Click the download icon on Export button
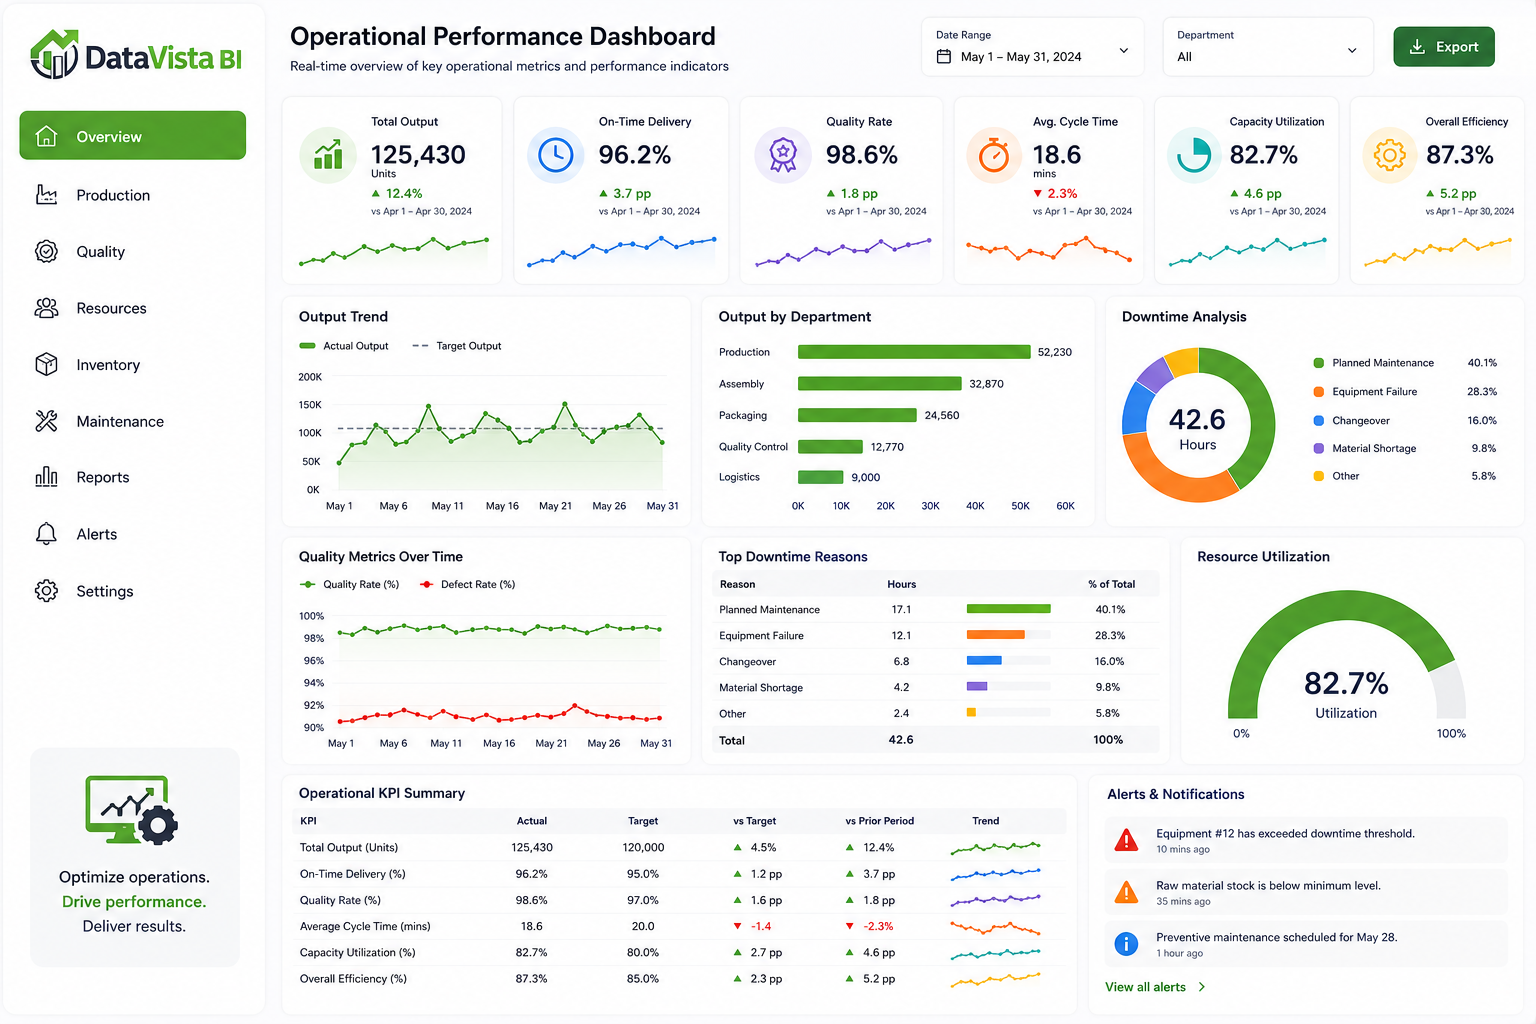1536x1024 pixels. click(1417, 47)
